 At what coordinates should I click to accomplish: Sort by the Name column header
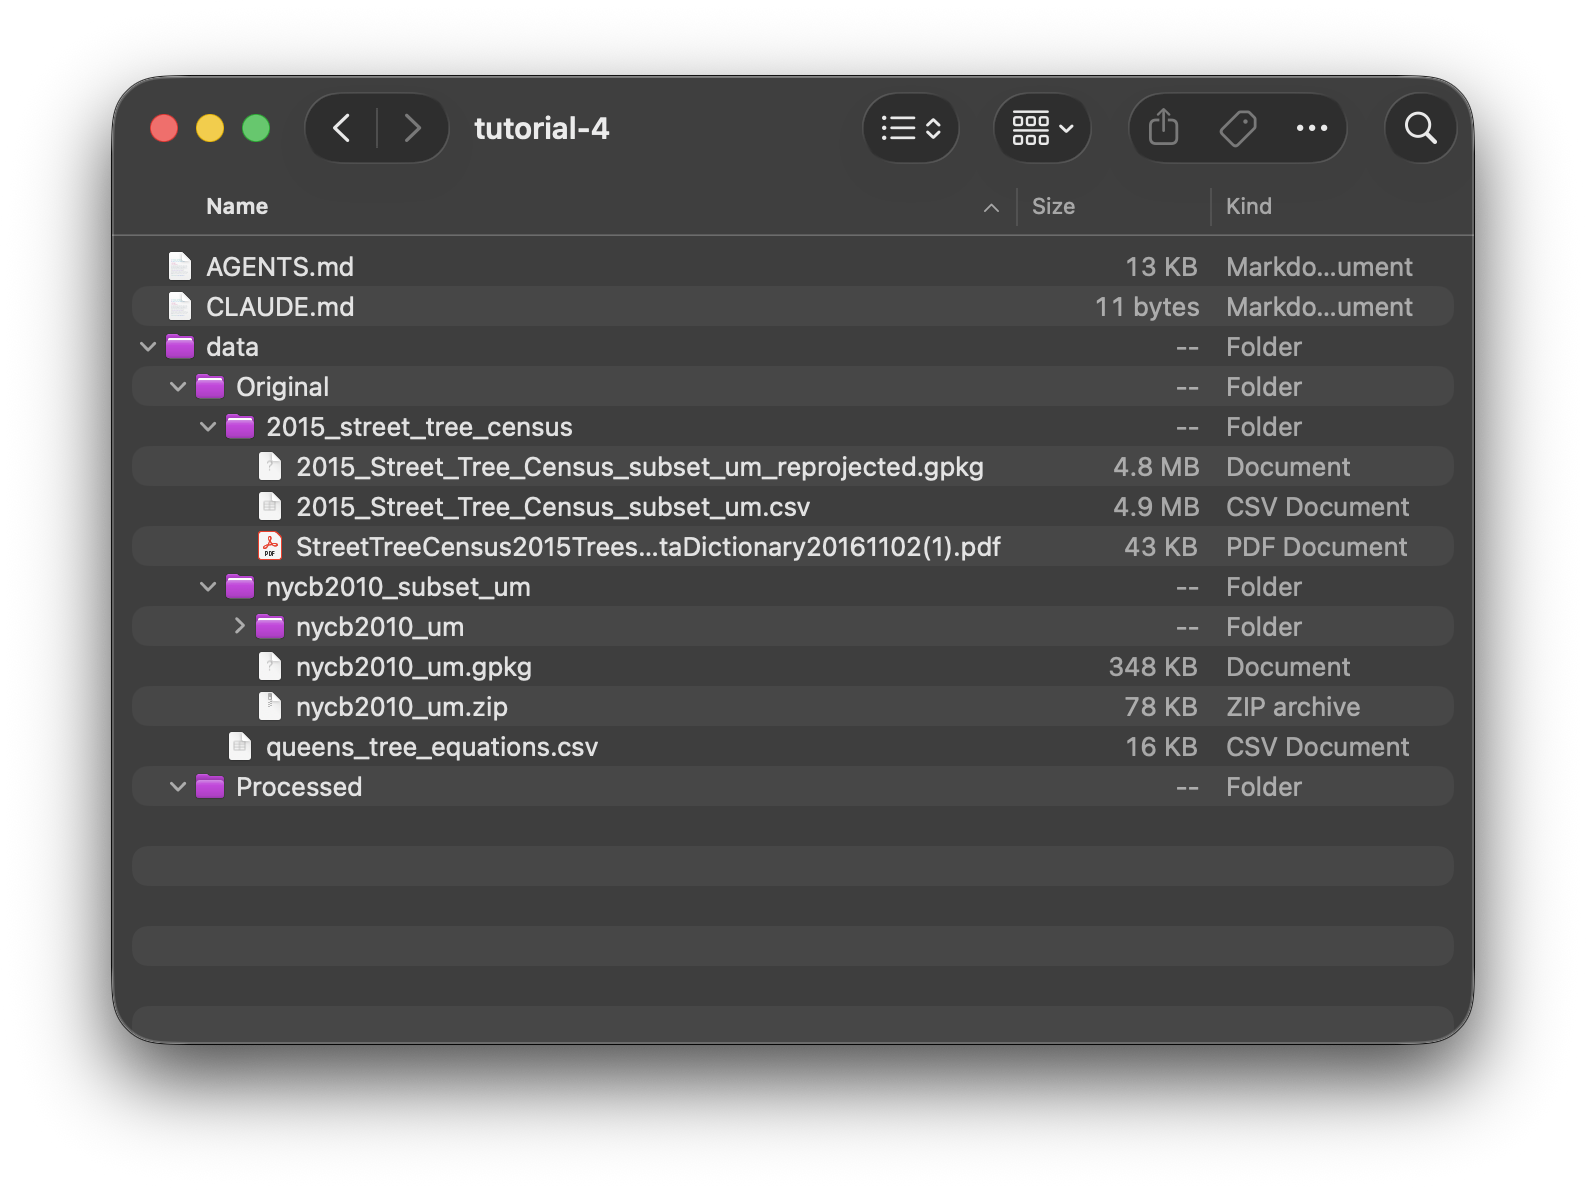(237, 206)
